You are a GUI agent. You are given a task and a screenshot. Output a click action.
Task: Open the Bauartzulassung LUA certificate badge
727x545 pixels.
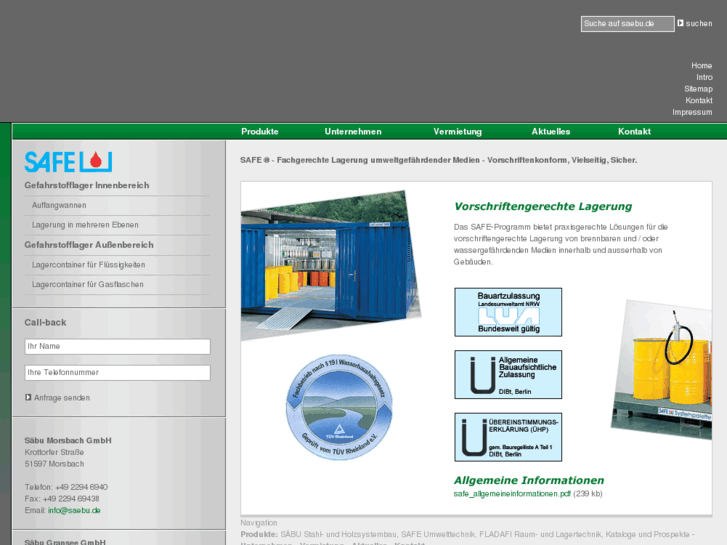point(508,312)
